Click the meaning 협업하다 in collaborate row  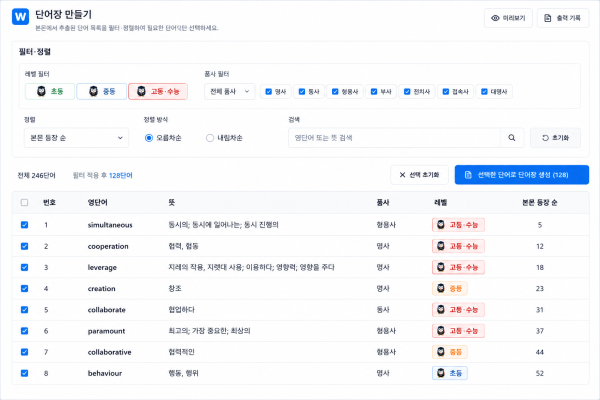point(181,310)
